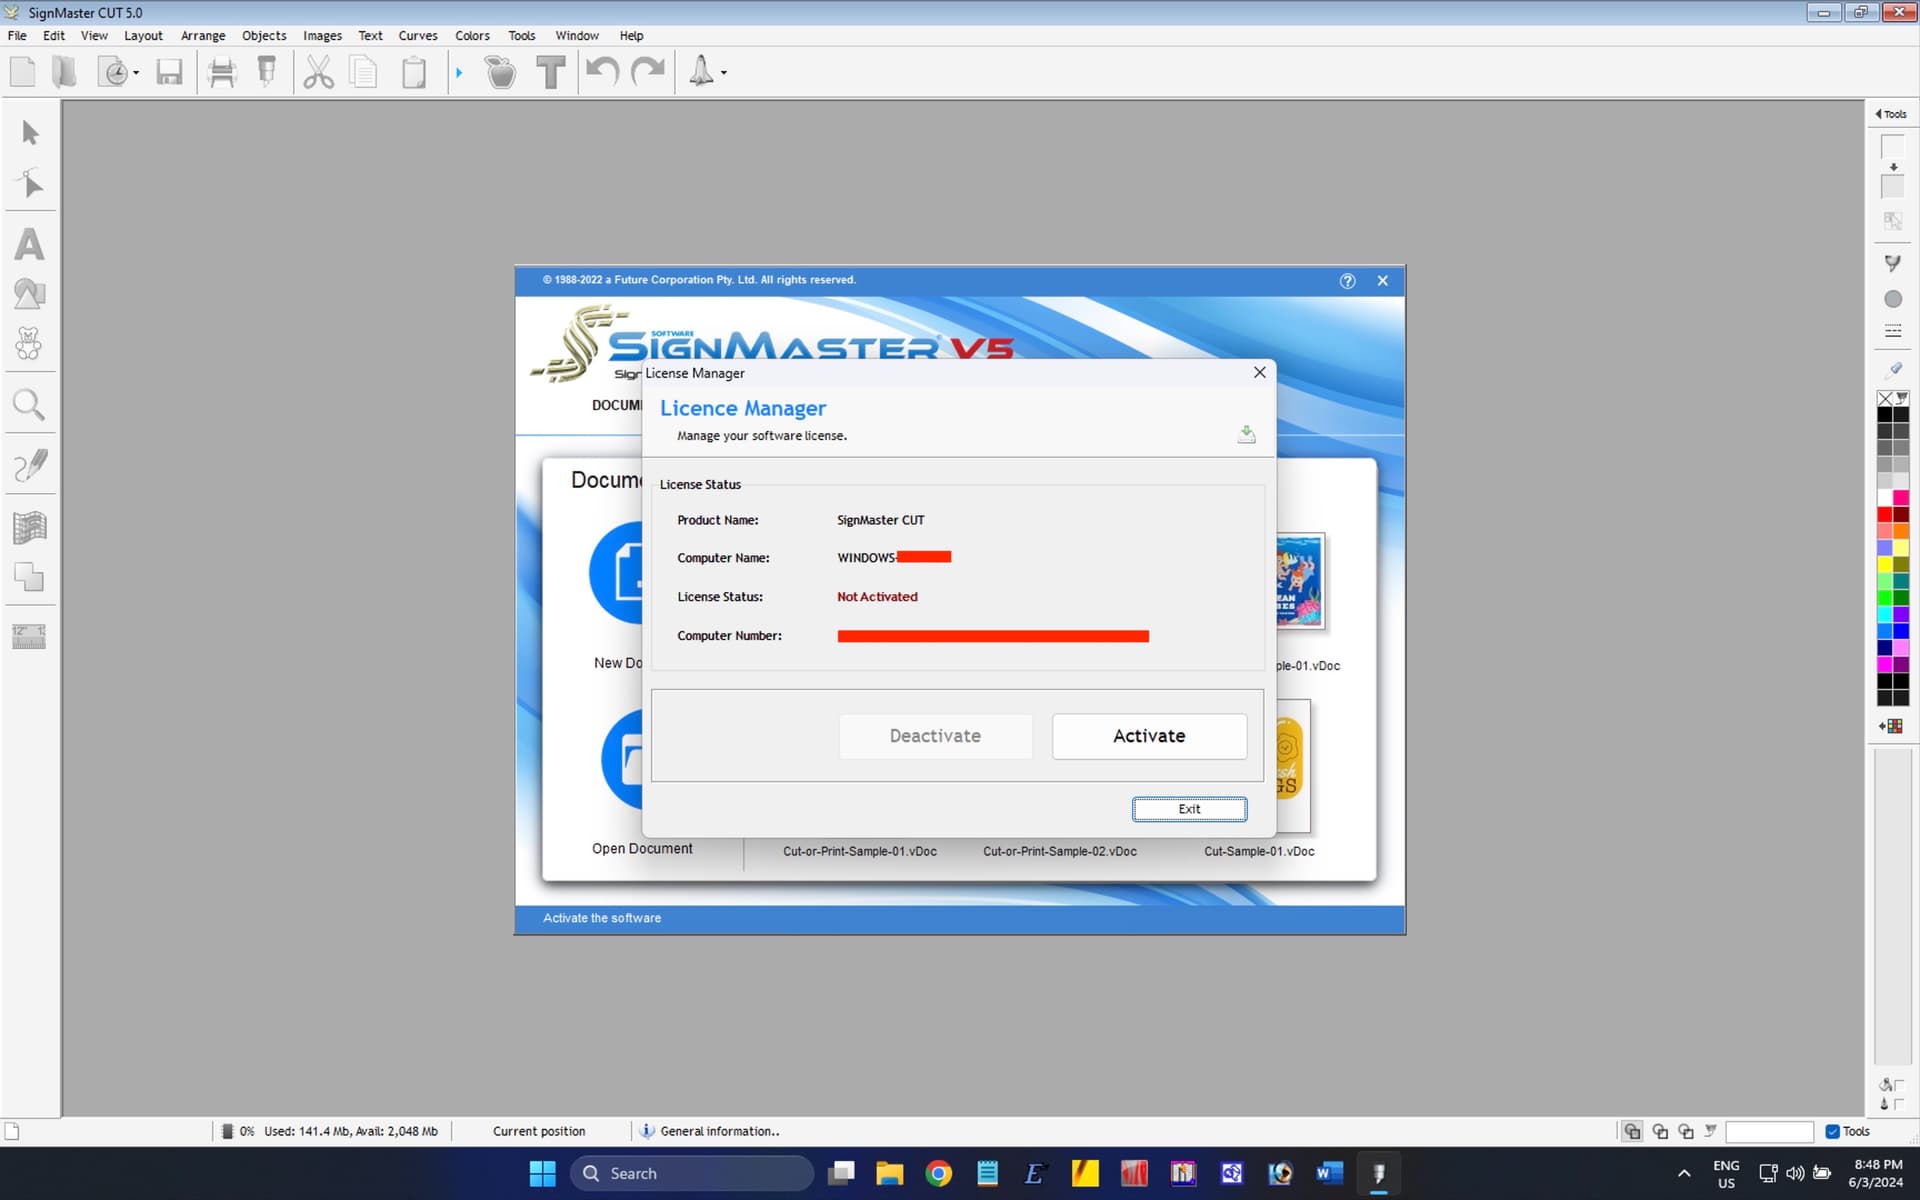Select the teddy bear clipart tool

[x=29, y=344]
